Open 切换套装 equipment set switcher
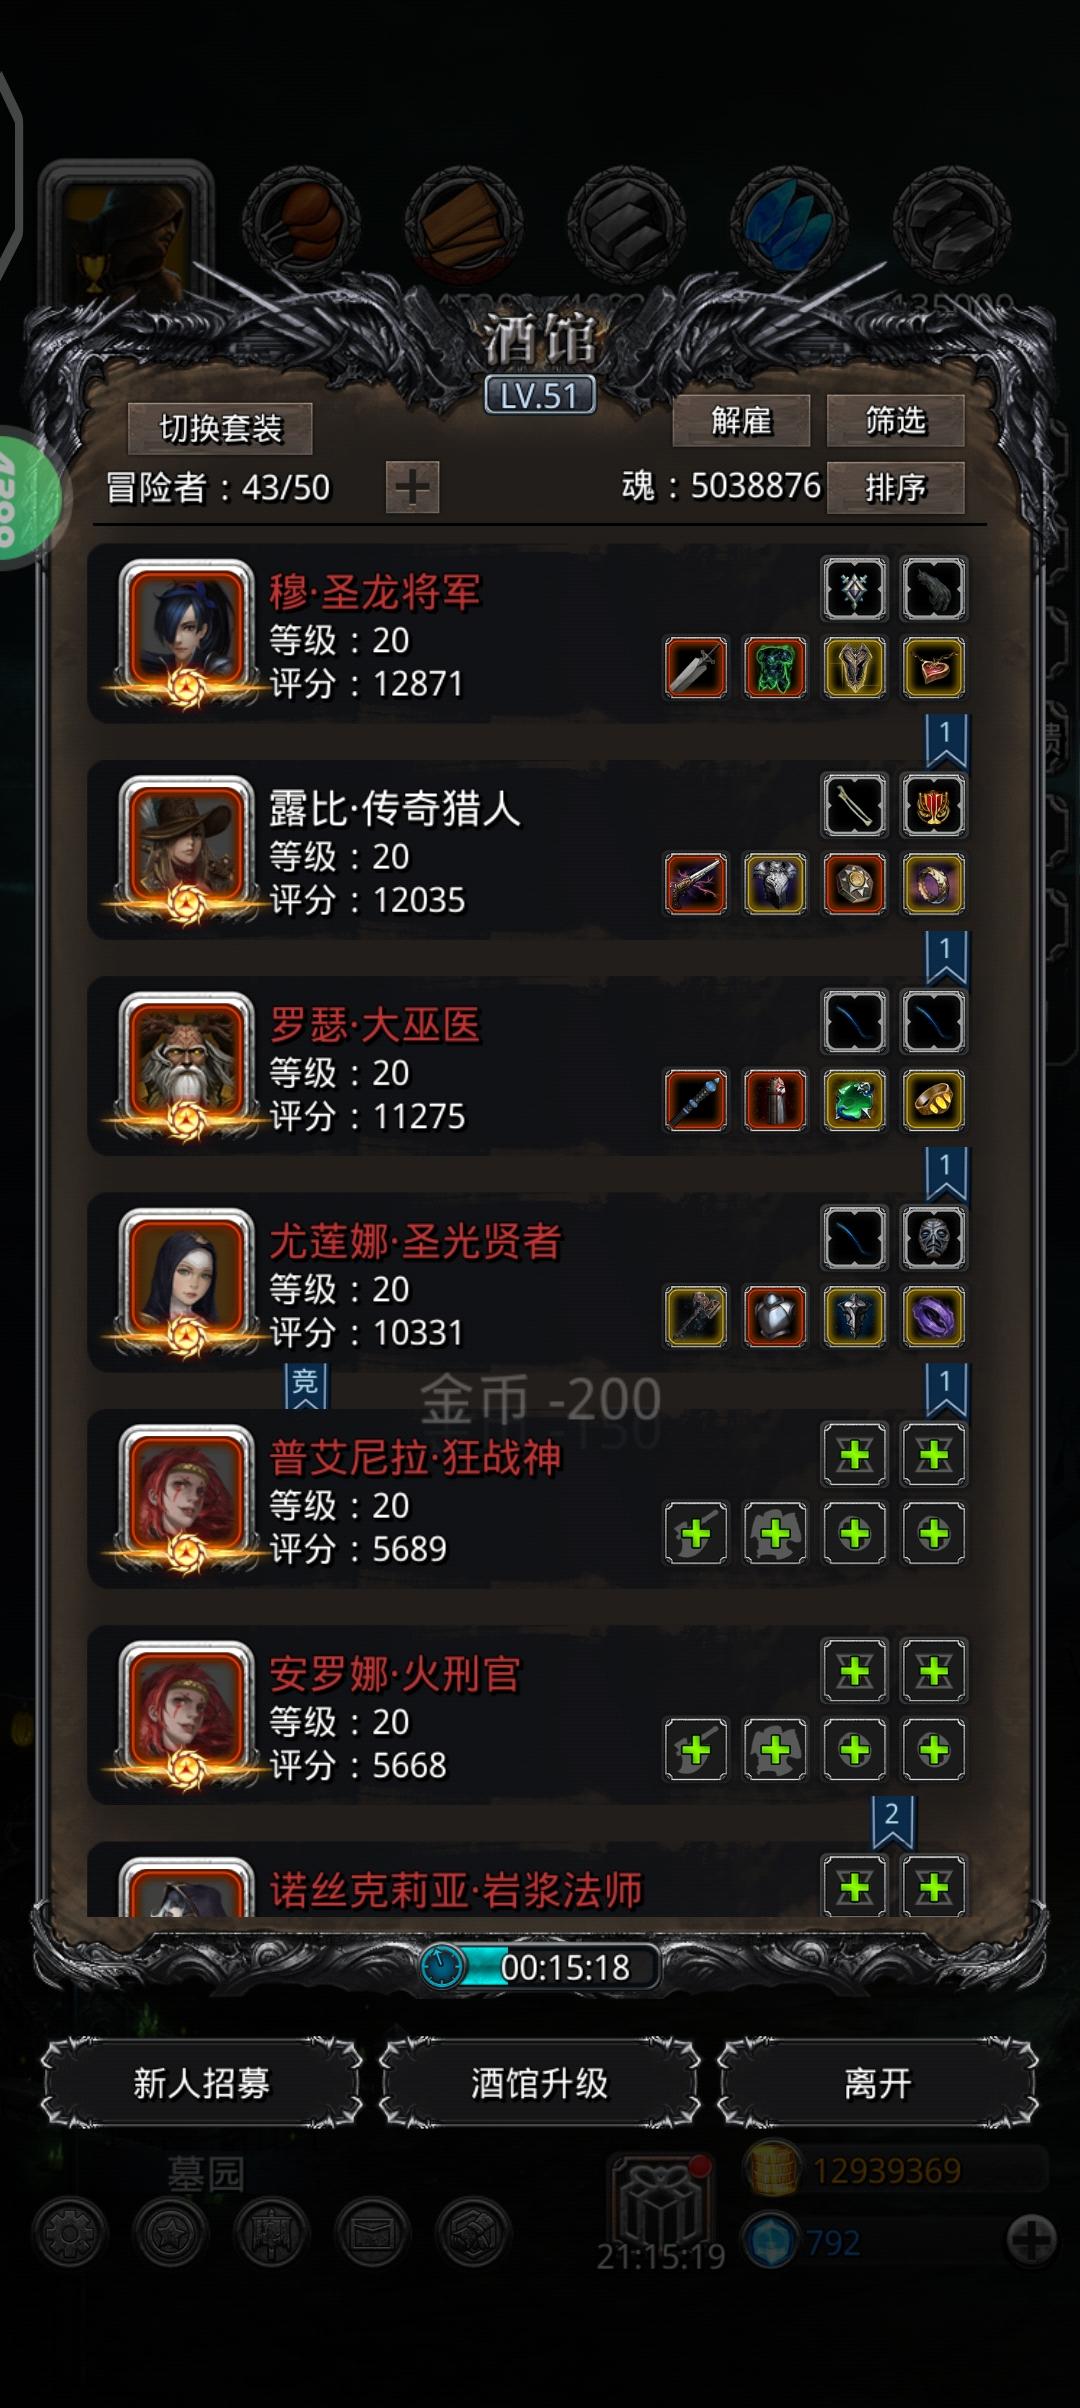Screen dimensions: 1080x2408 221,429
